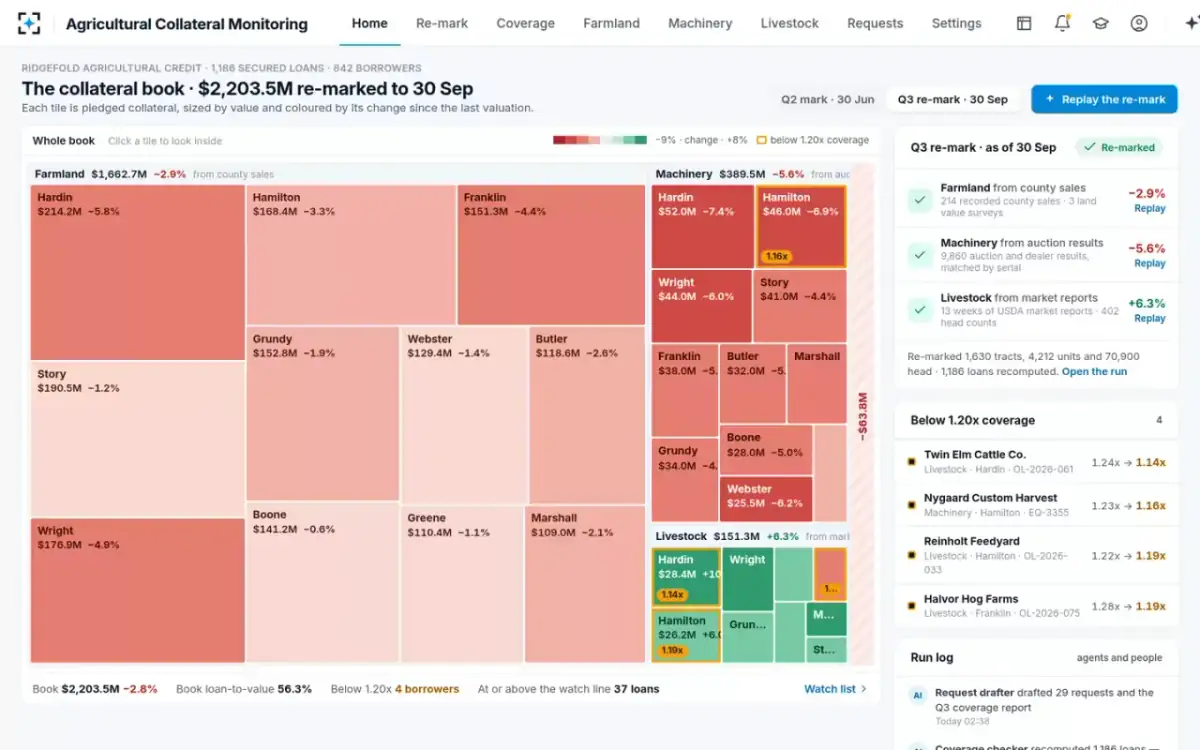Click the Agricultural Collateral Monitoring logo icon
Screen dimensions: 1200x750
tap(29, 23)
